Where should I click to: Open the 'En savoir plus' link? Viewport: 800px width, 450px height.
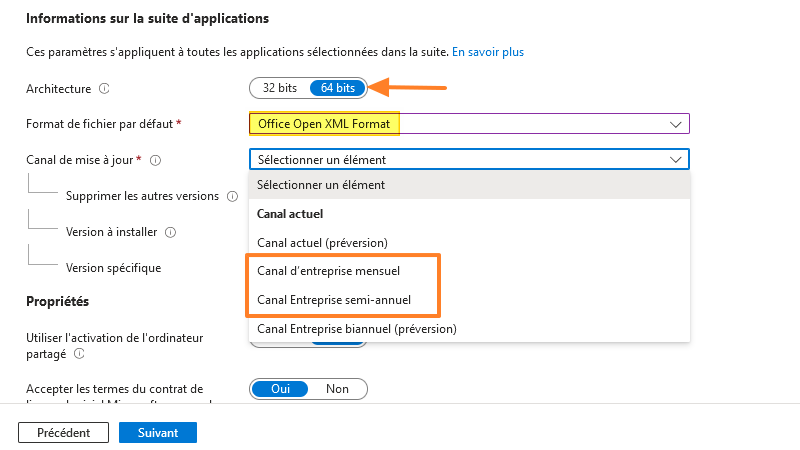[x=488, y=51]
